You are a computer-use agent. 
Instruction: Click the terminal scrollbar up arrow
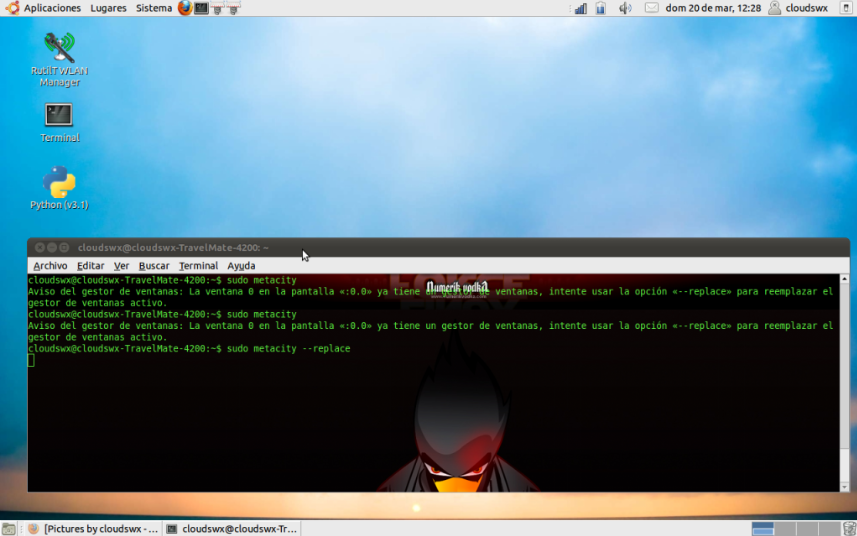pyautogui.click(x=844, y=279)
